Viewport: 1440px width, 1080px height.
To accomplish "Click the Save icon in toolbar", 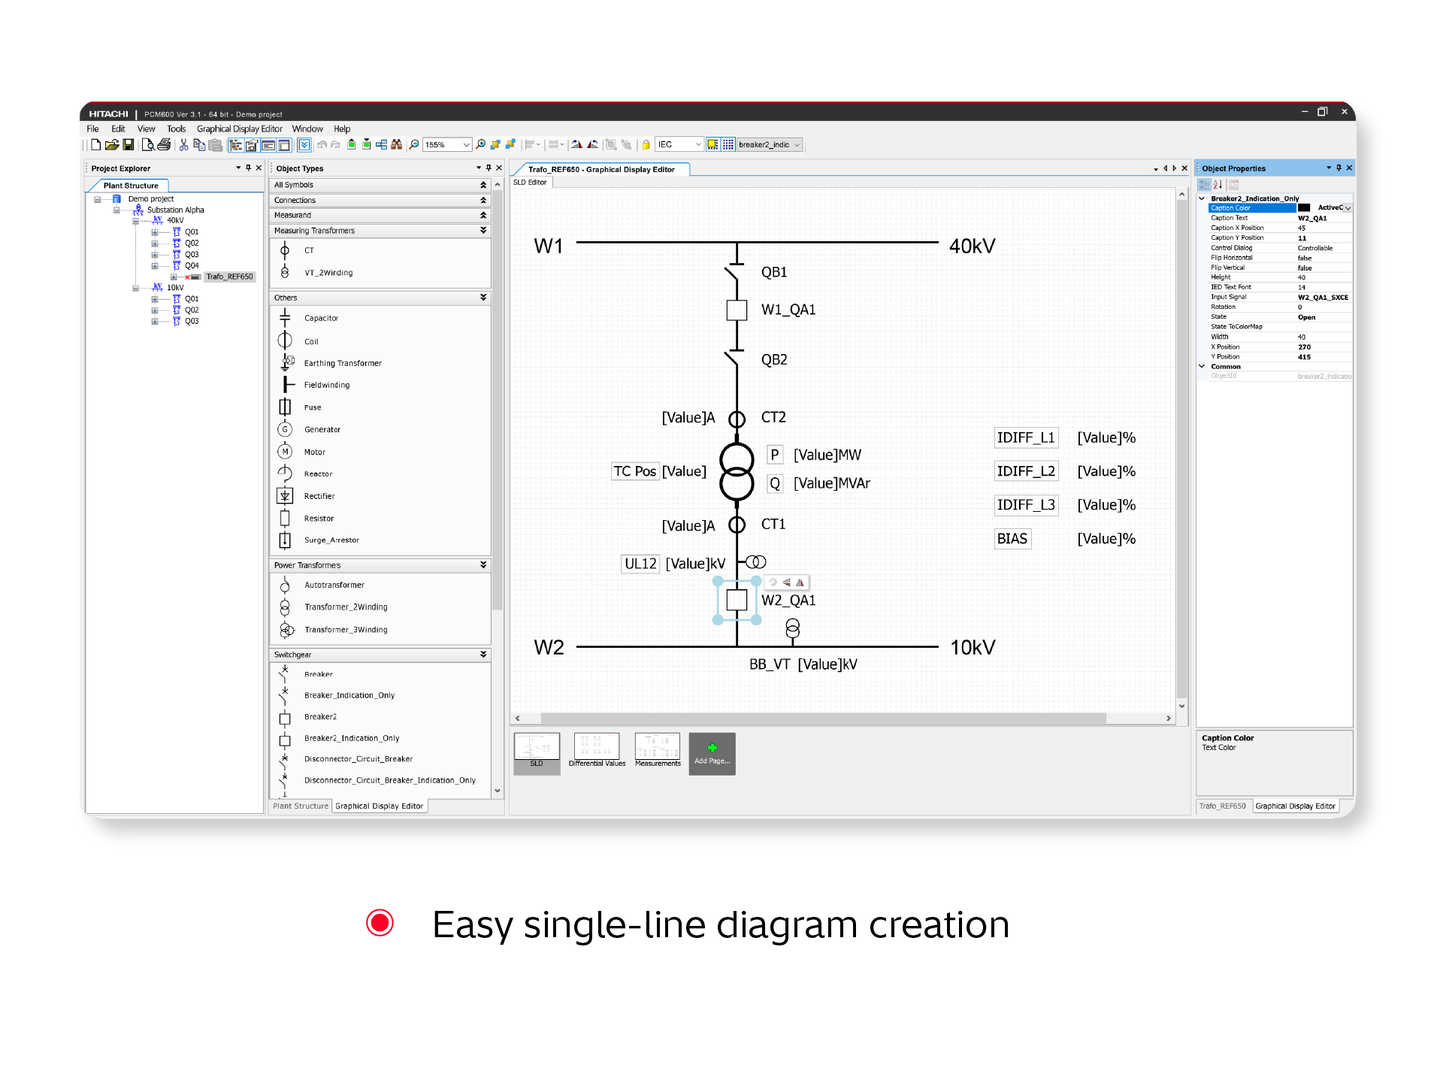I will click(128, 145).
